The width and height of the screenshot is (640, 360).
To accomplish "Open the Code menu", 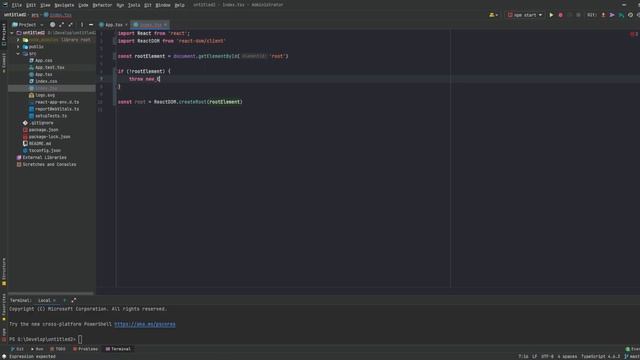I will (x=83, y=5).
